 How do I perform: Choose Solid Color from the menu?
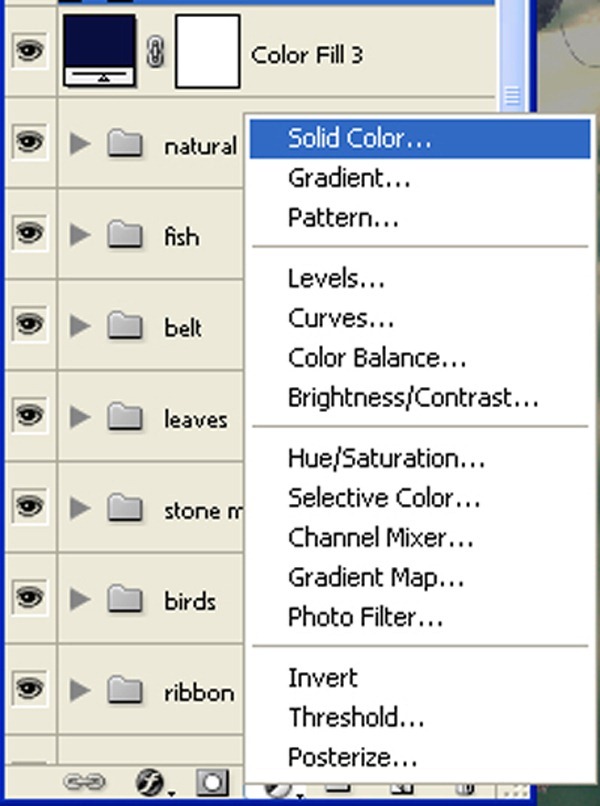(359, 139)
